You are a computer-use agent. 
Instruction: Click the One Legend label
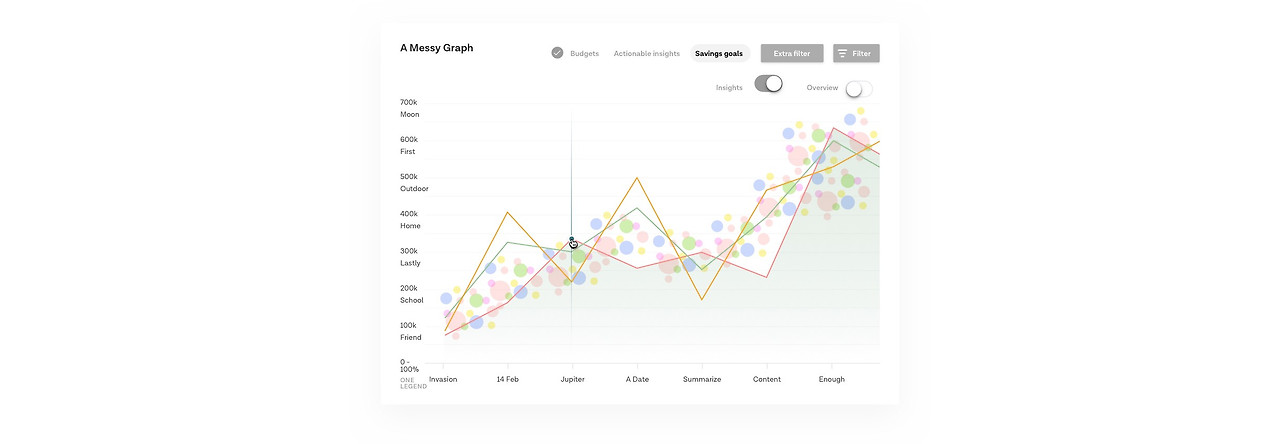click(413, 383)
